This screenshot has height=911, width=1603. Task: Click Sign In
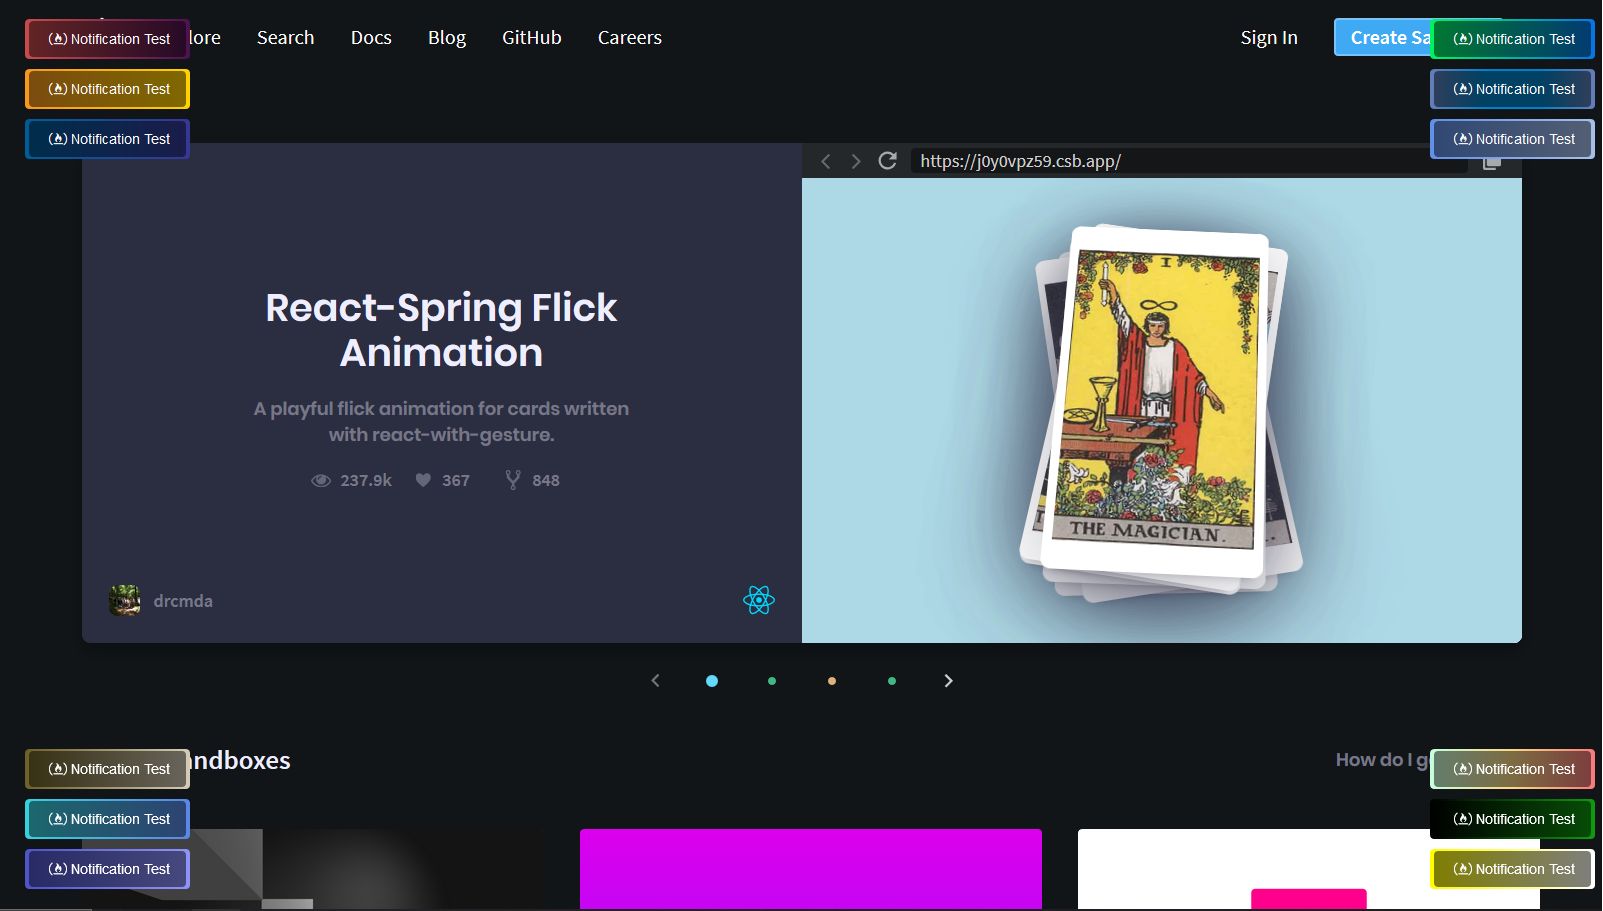(1269, 38)
